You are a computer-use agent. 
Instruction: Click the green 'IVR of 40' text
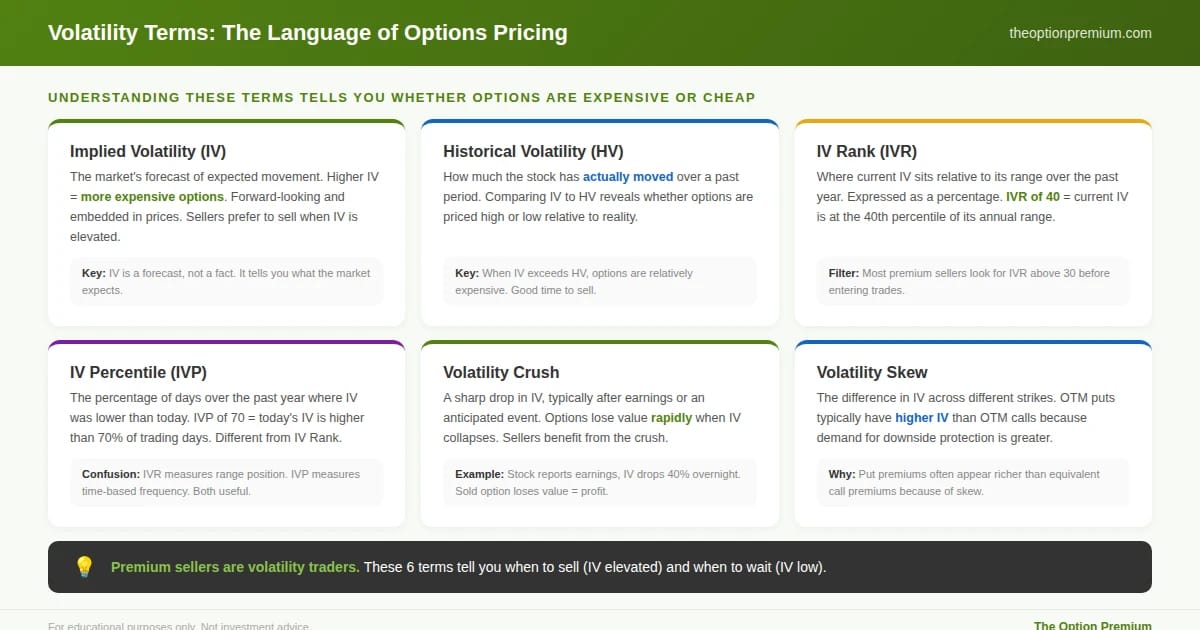coord(1032,197)
